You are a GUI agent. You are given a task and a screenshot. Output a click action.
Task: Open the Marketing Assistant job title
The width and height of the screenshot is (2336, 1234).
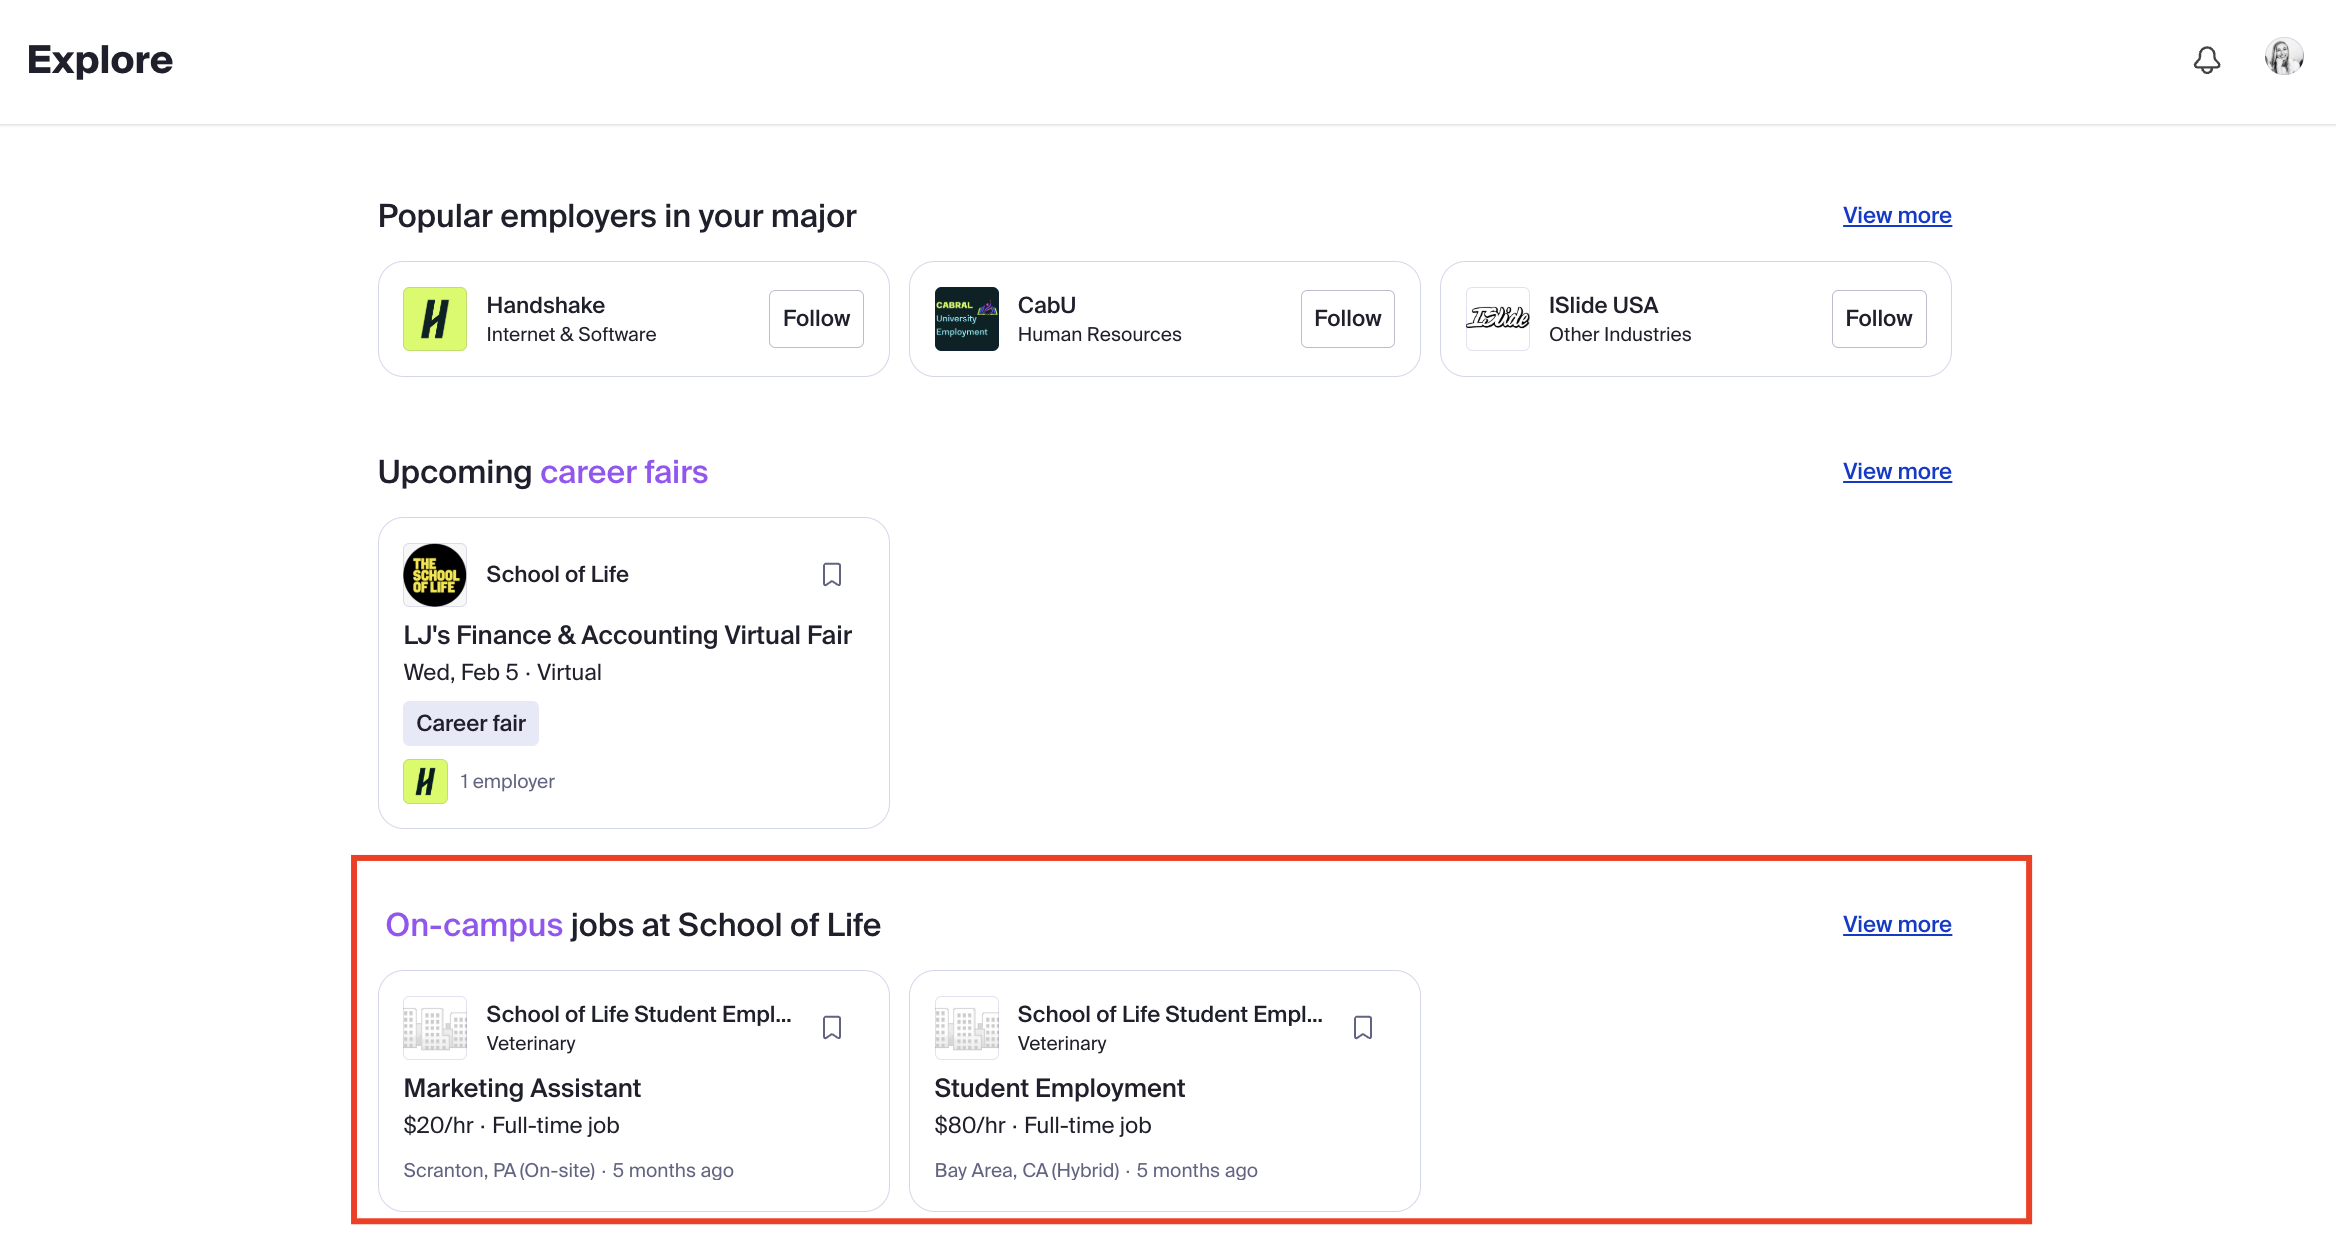522,1088
